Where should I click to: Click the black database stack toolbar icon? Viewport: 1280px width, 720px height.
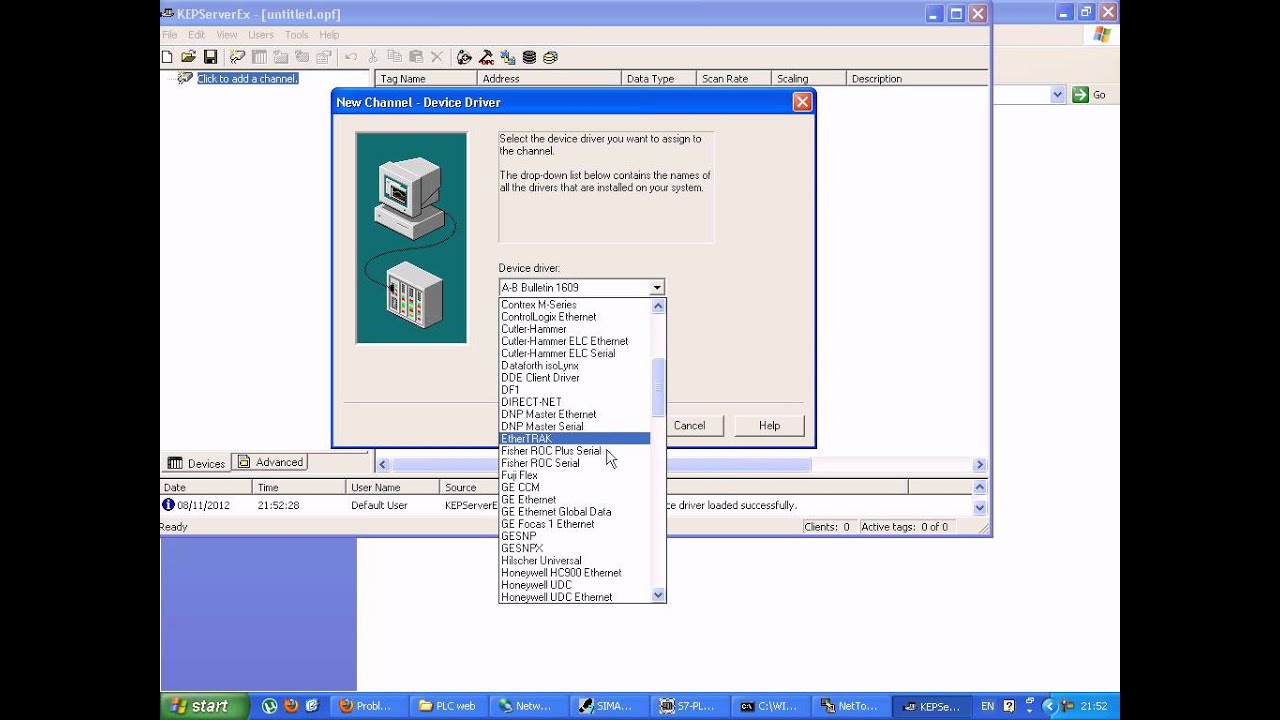(529, 57)
